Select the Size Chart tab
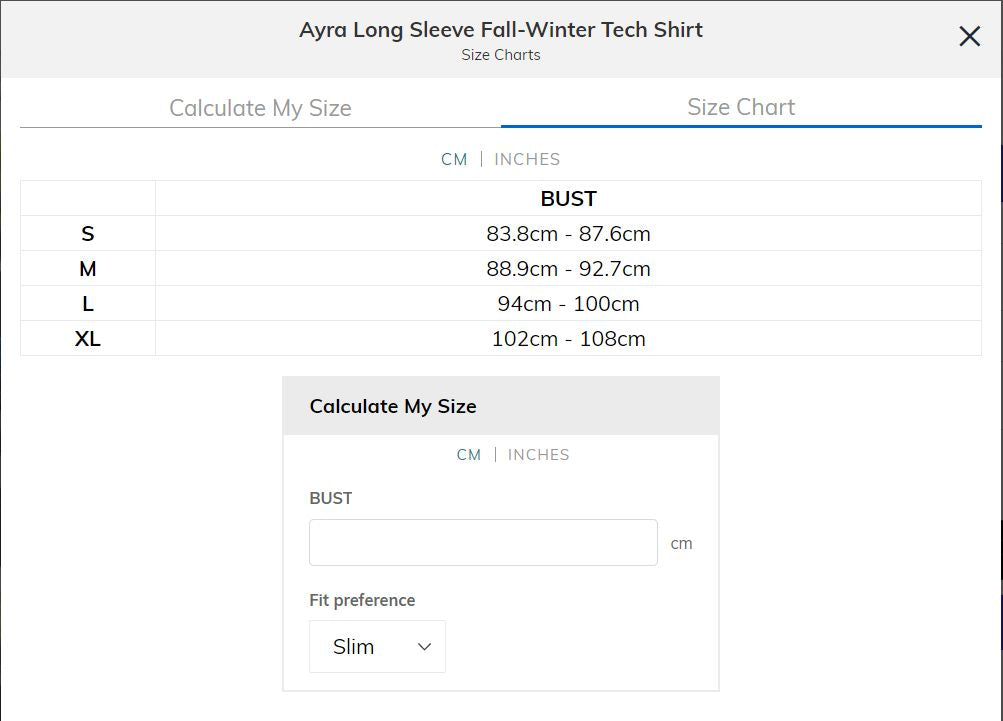Image resolution: width=1003 pixels, height=721 pixels. coord(741,107)
